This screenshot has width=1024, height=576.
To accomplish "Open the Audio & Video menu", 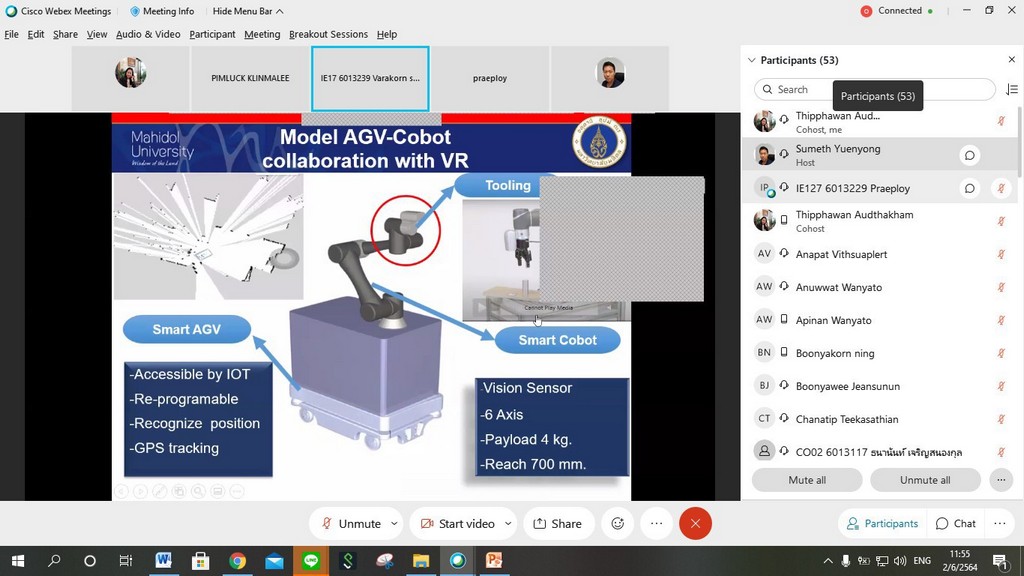I will [148, 34].
